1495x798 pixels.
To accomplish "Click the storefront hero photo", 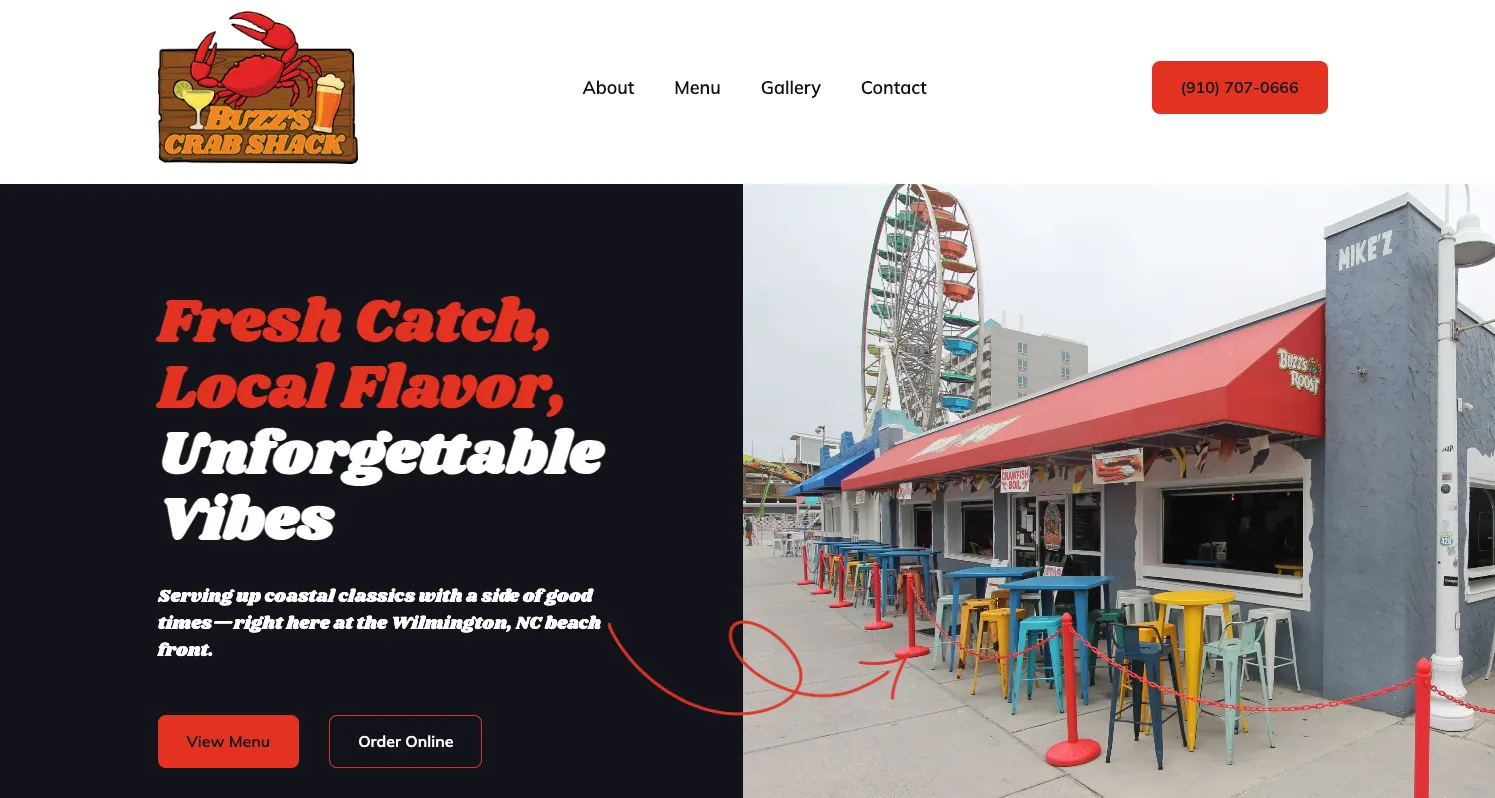I will pos(1119,491).
